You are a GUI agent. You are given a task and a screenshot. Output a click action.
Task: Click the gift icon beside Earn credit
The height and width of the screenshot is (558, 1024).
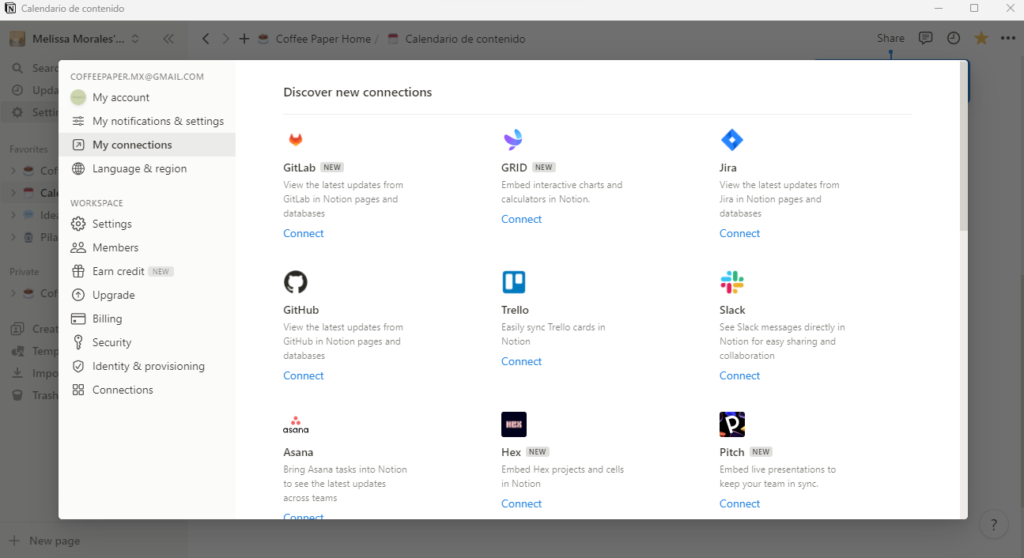(78, 271)
